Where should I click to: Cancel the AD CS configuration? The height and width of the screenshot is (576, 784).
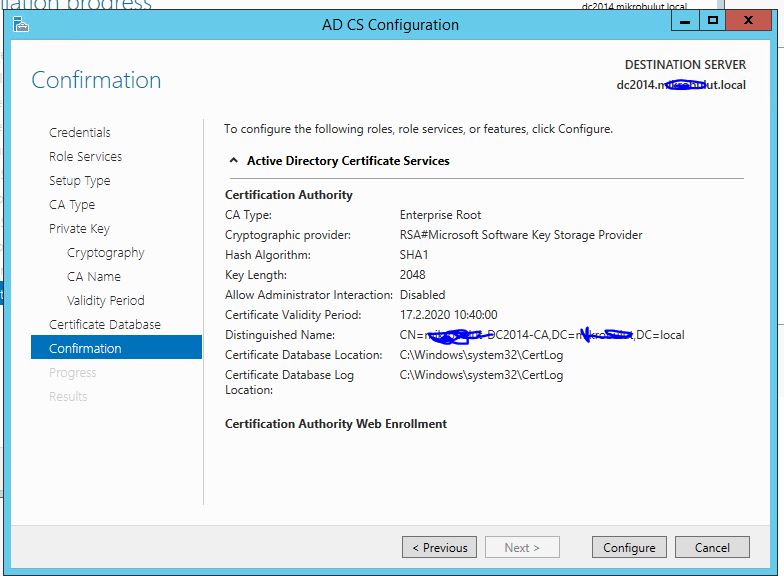[712, 548]
